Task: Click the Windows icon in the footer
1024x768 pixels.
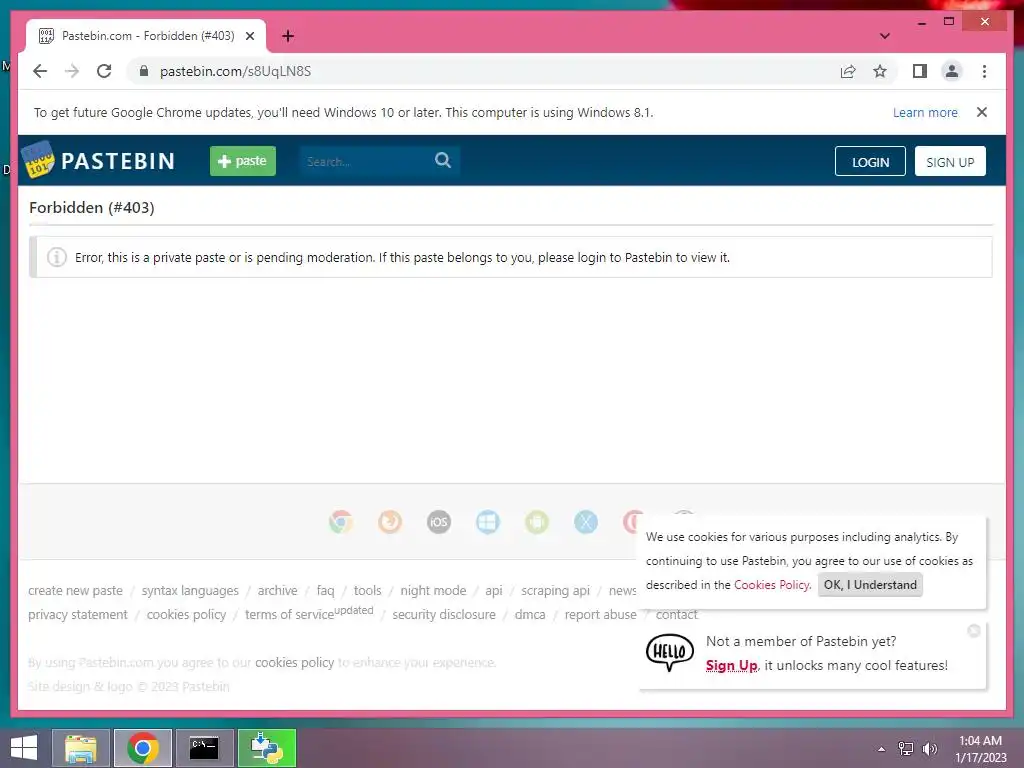Action: point(488,522)
